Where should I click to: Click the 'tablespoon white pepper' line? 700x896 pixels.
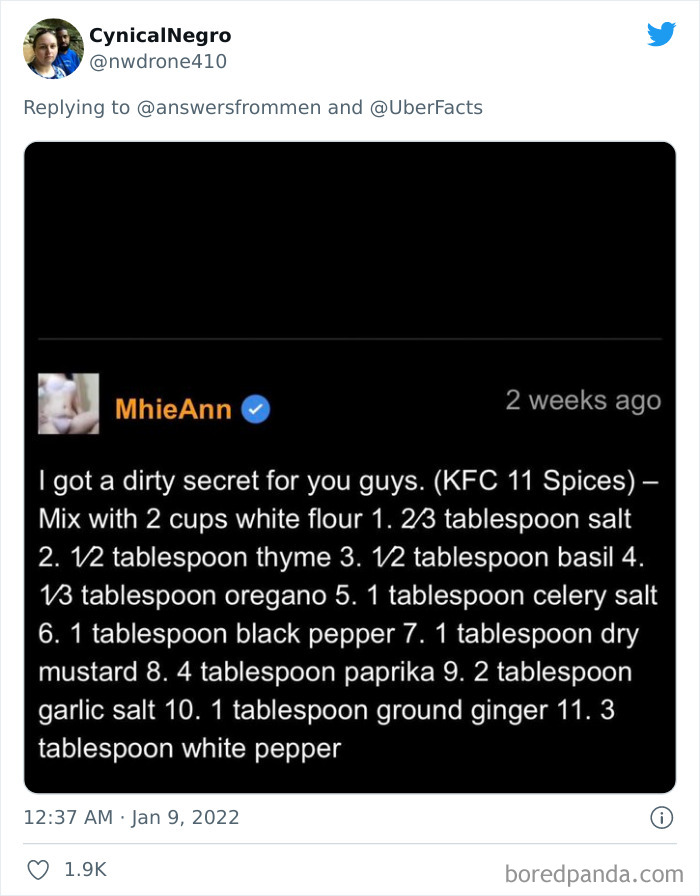[x=190, y=749]
